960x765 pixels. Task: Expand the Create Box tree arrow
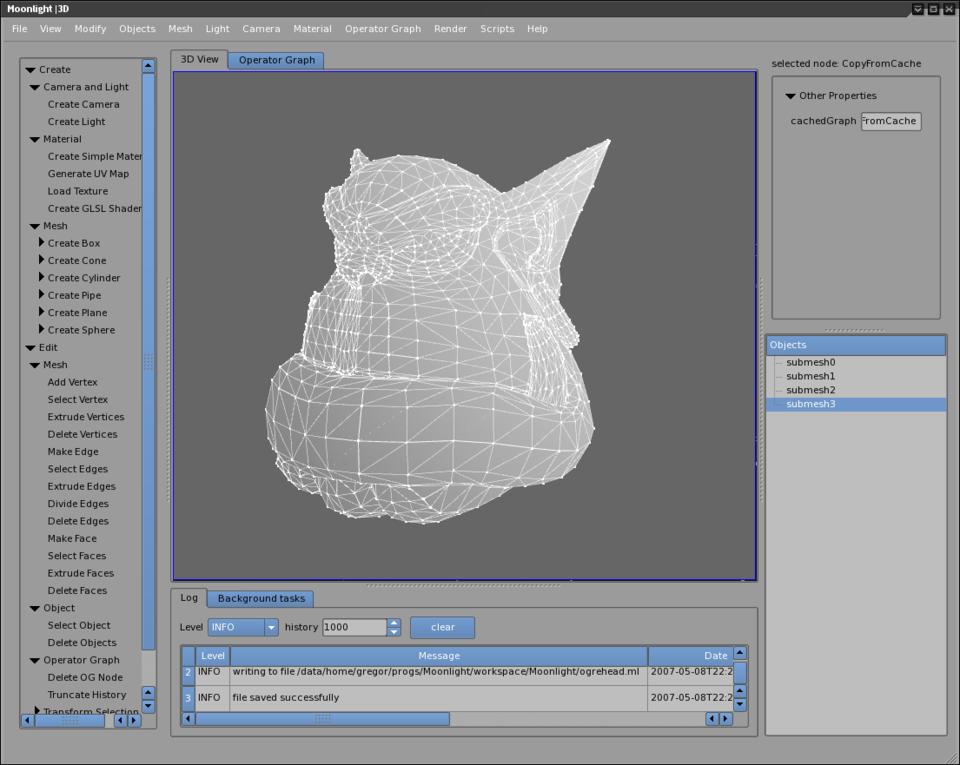pyautogui.click(x=42, y=243)
